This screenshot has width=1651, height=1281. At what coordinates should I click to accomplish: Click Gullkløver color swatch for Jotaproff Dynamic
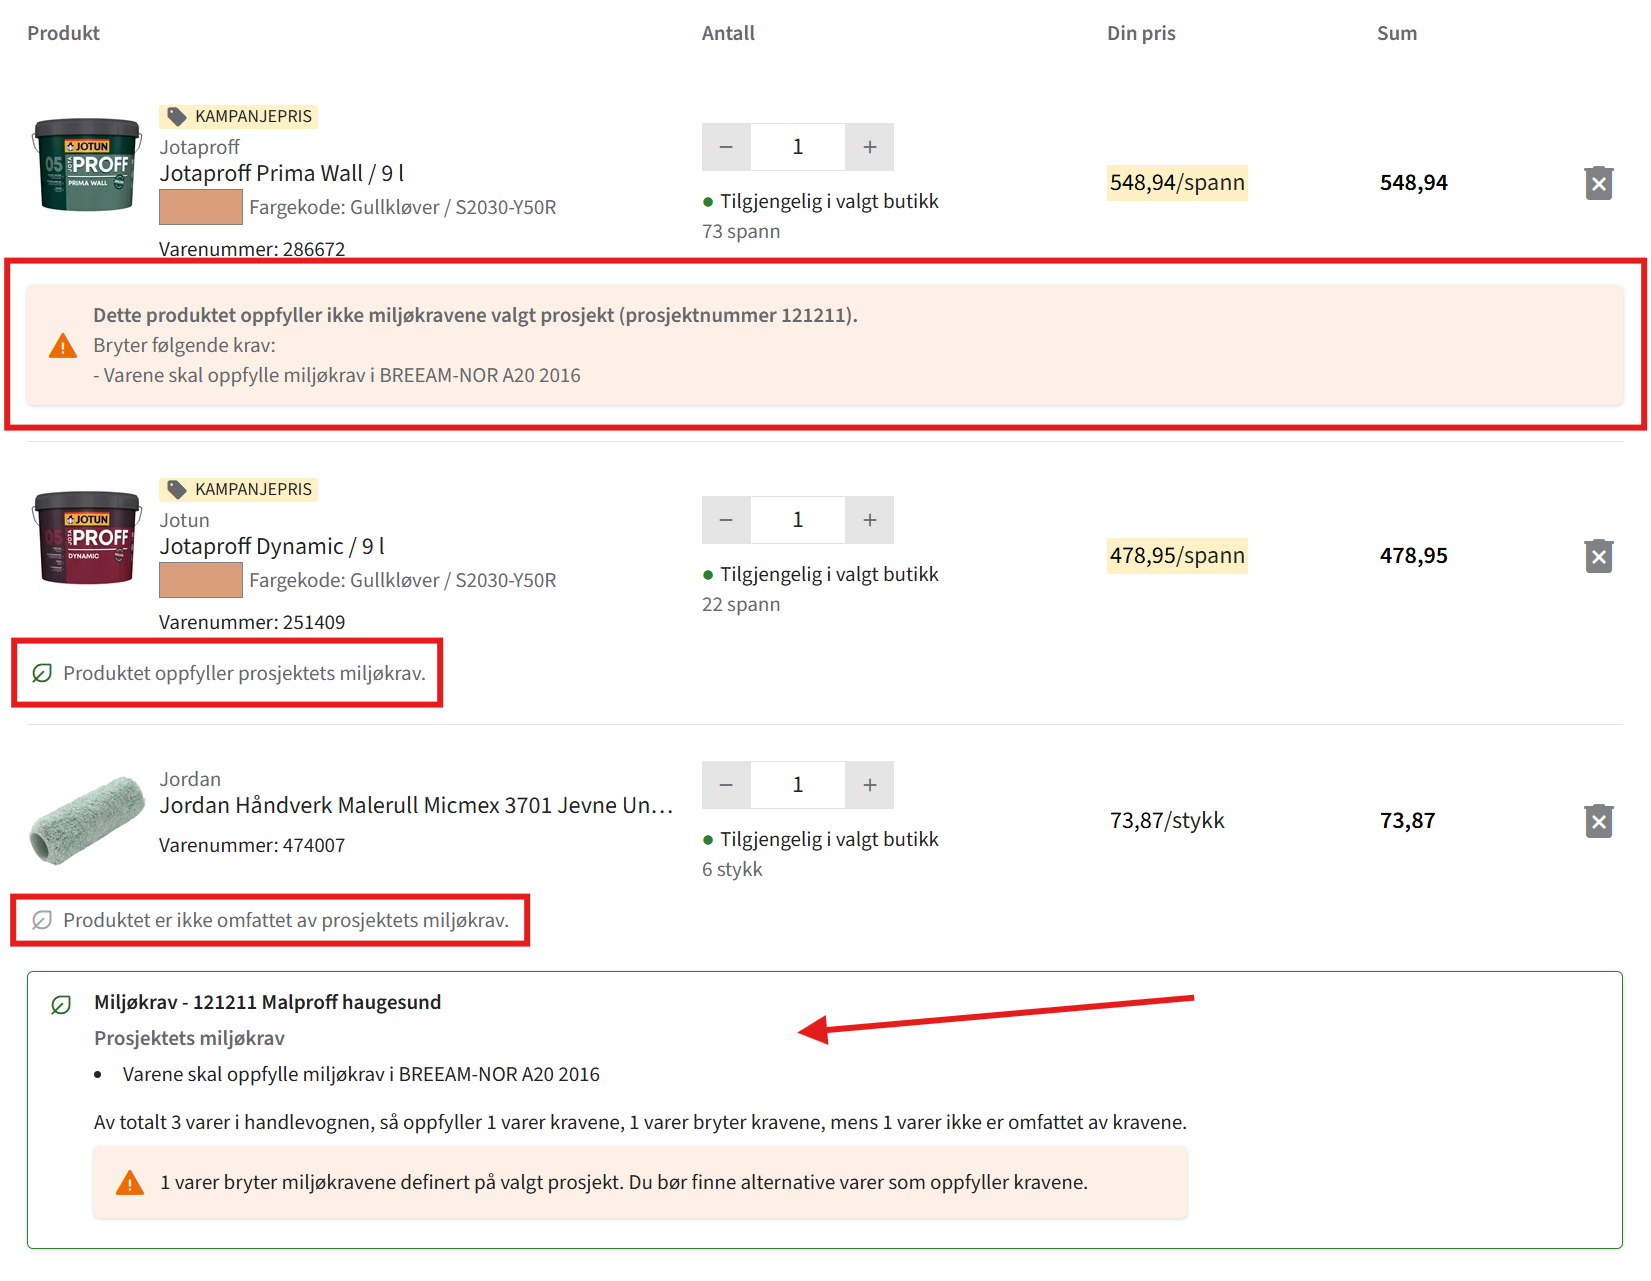tap(200, 580)
